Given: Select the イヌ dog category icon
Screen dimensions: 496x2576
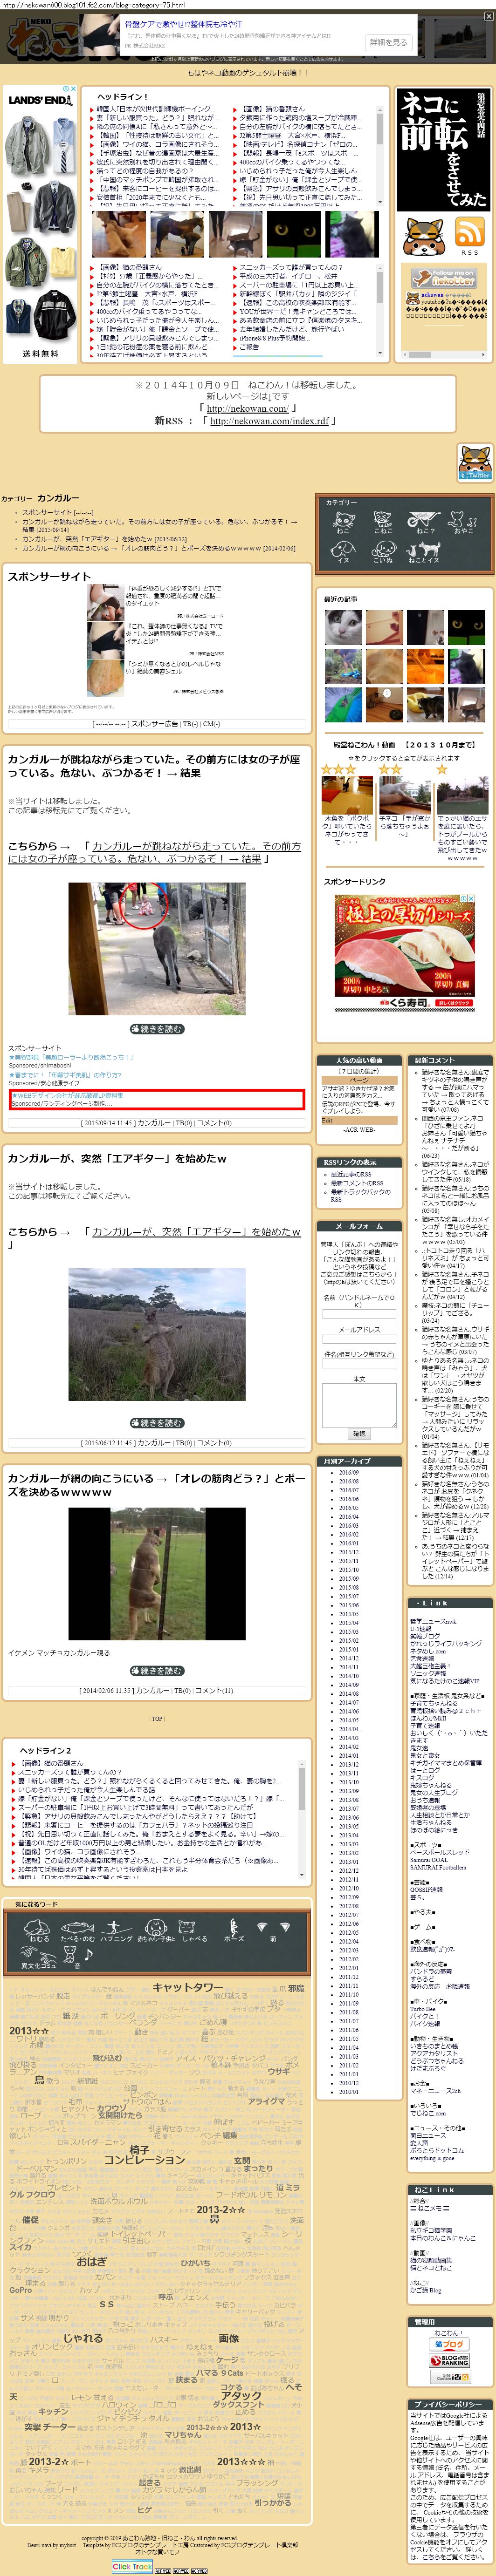Looking at the screenshot, I should [x=343, y=552].
